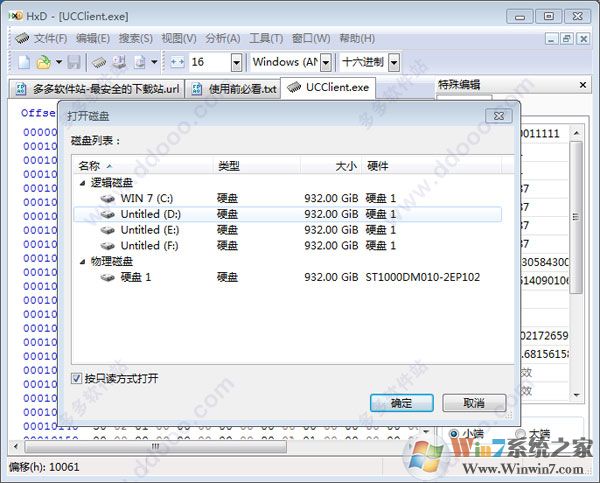Select the 小端 radio button
The height and width of the screenshot is (483, 600).
[x=454, y=434]
